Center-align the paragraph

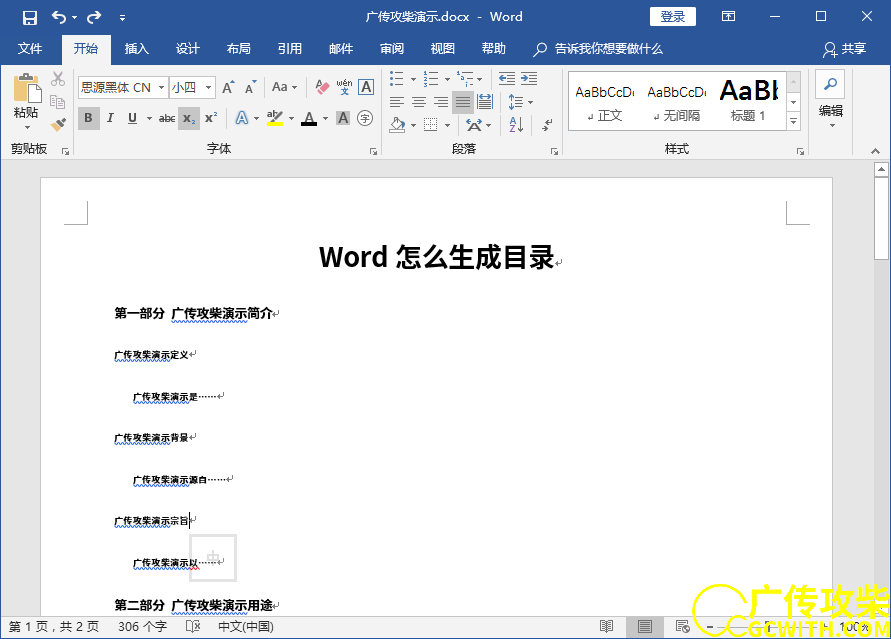point(419,102)
